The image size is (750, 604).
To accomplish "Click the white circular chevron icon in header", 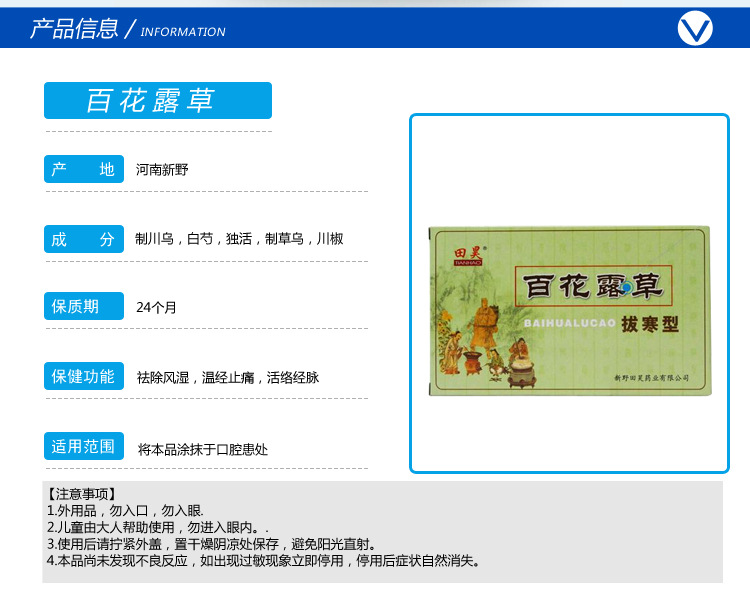I will point(695,28).
